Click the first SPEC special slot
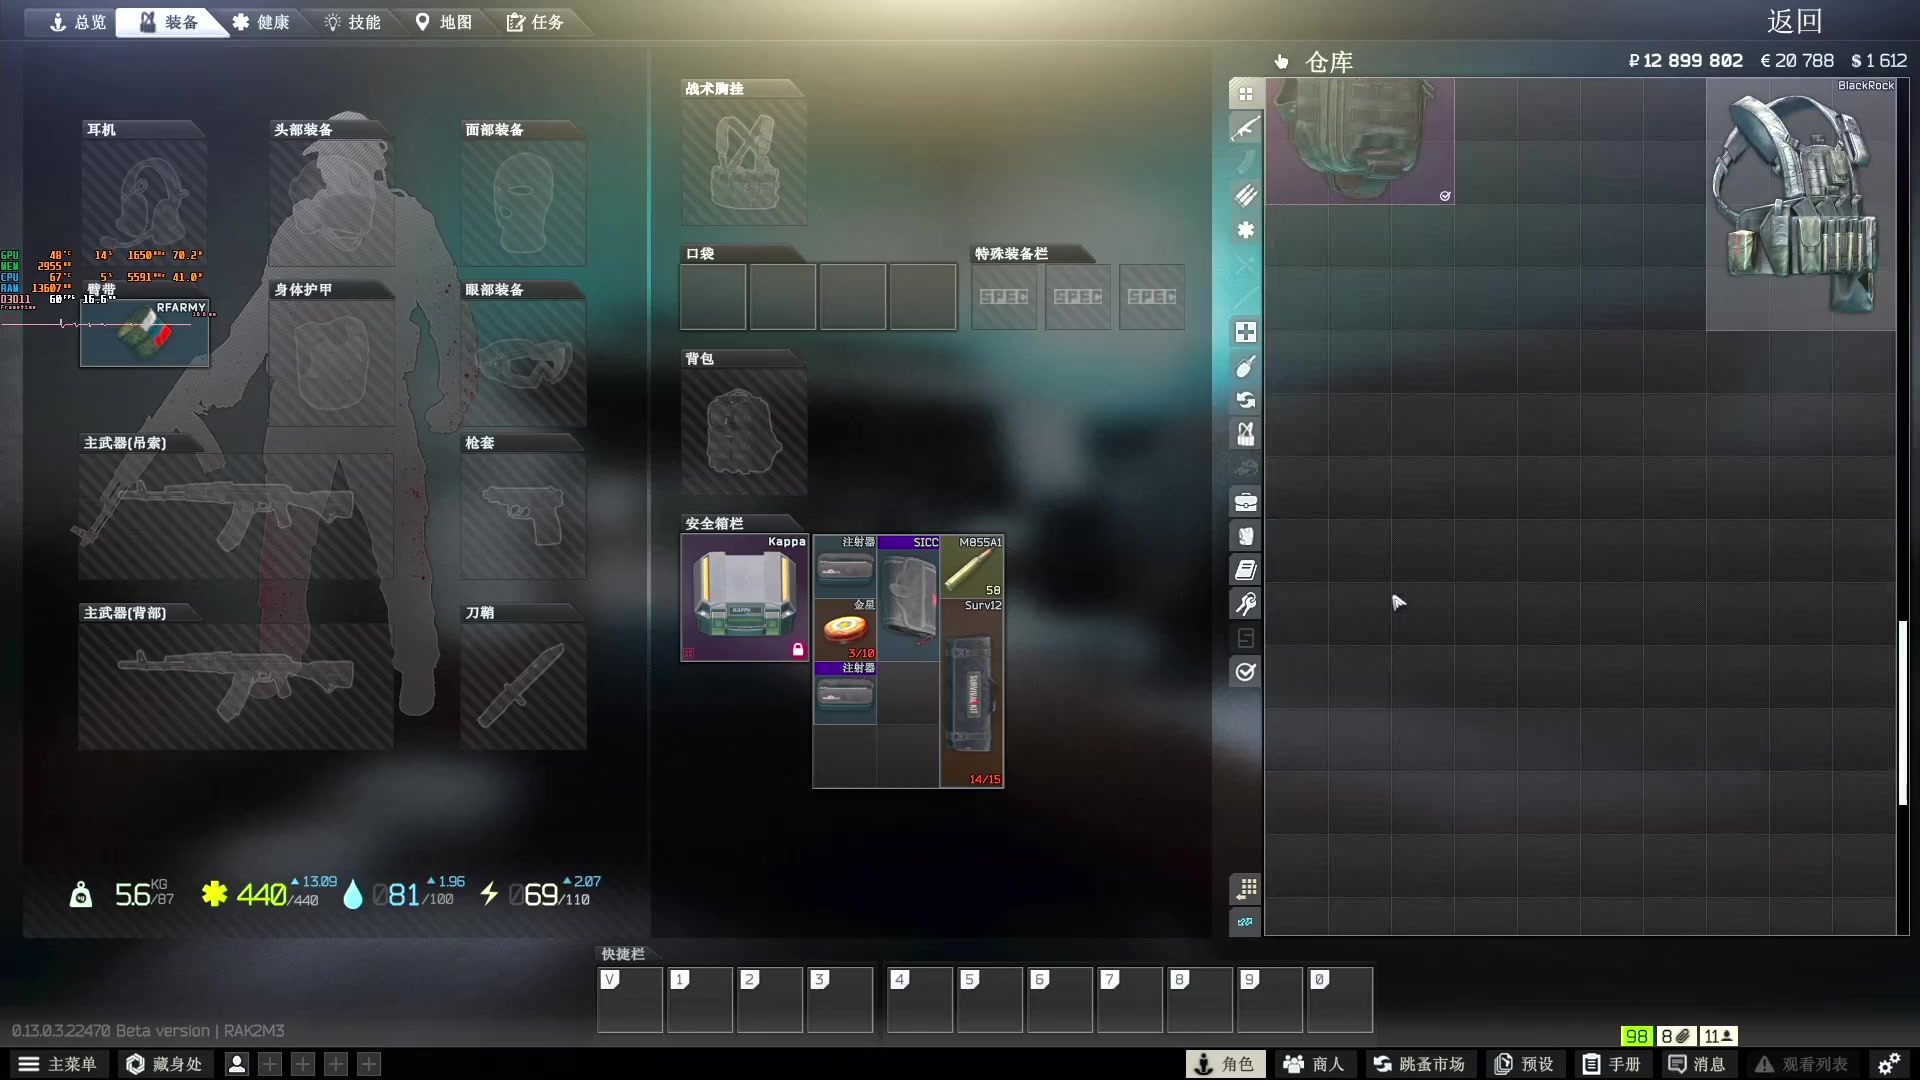Image resolution: width=1920 pixels, height=1080 pixels. click(1004, 297)
